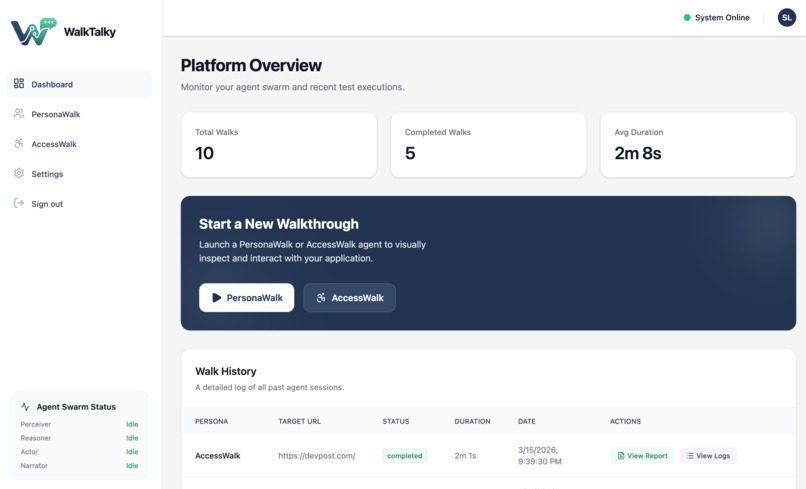The image size is (806, 489).
Task: Open the Dashboard menu item
Action: pos(79,84)
